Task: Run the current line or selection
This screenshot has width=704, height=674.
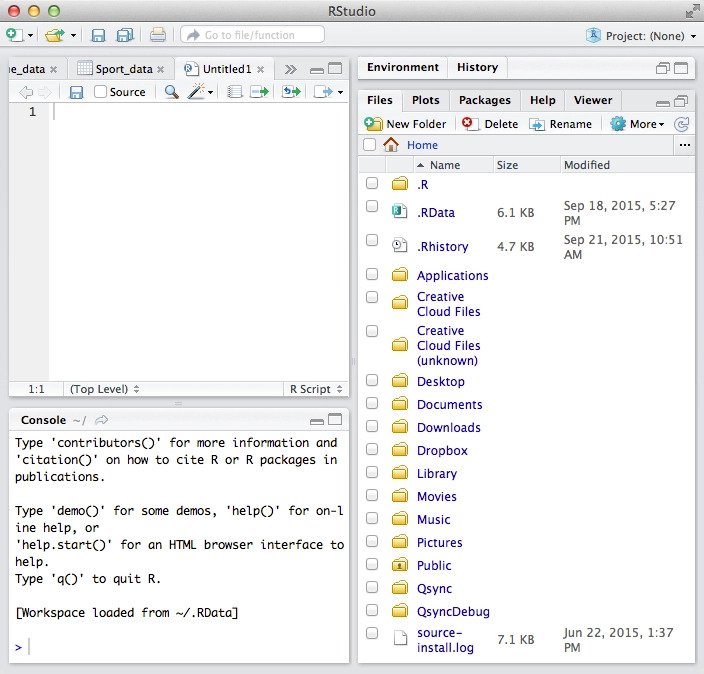Action: 260,92
